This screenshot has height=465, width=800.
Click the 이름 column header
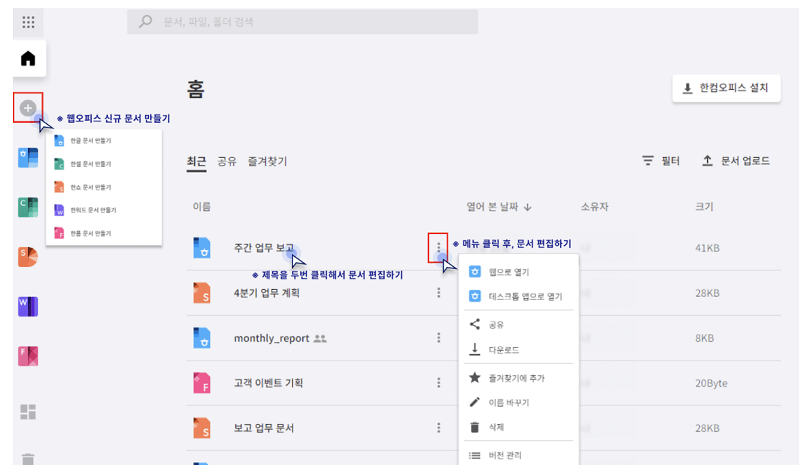[202, 206]
